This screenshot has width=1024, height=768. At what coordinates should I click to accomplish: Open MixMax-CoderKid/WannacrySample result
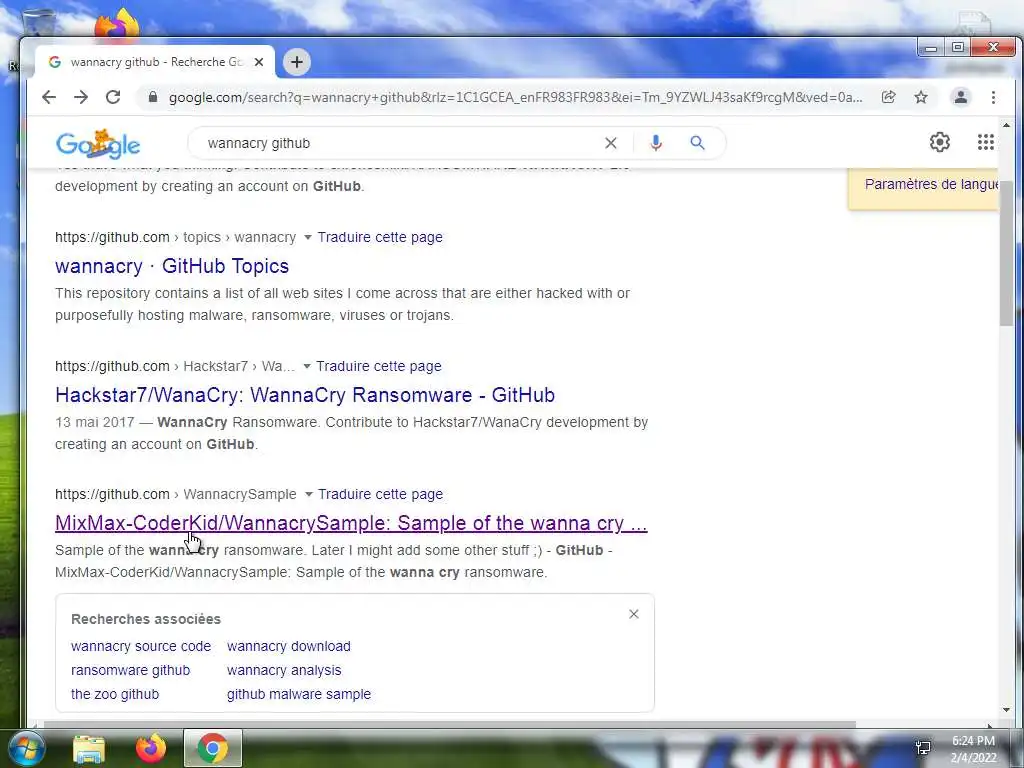coord(351,523)
